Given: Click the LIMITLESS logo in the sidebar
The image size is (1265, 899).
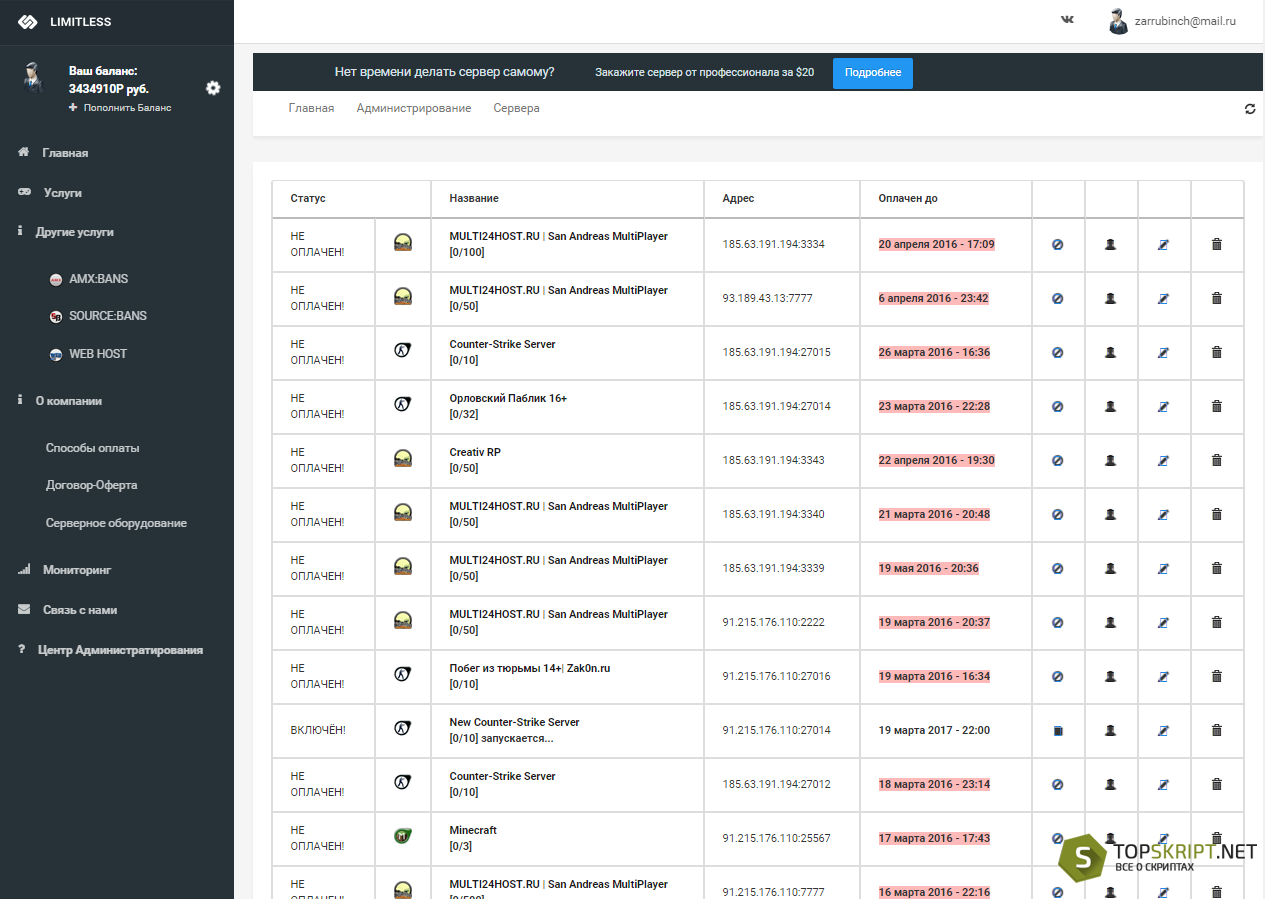Looking at the screenshot, I should click(x=66, y=22).
